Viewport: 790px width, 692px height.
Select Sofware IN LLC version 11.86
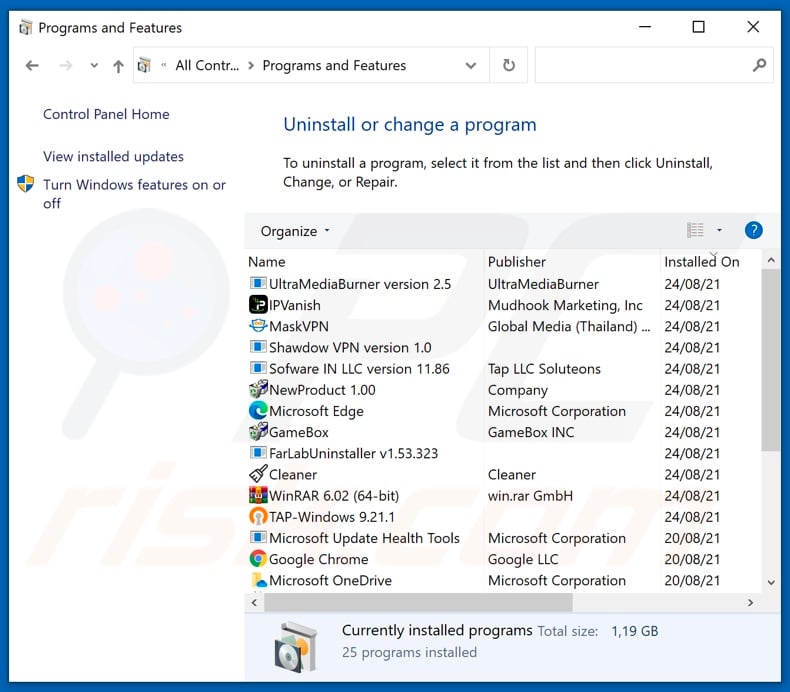tap(359, 368)
